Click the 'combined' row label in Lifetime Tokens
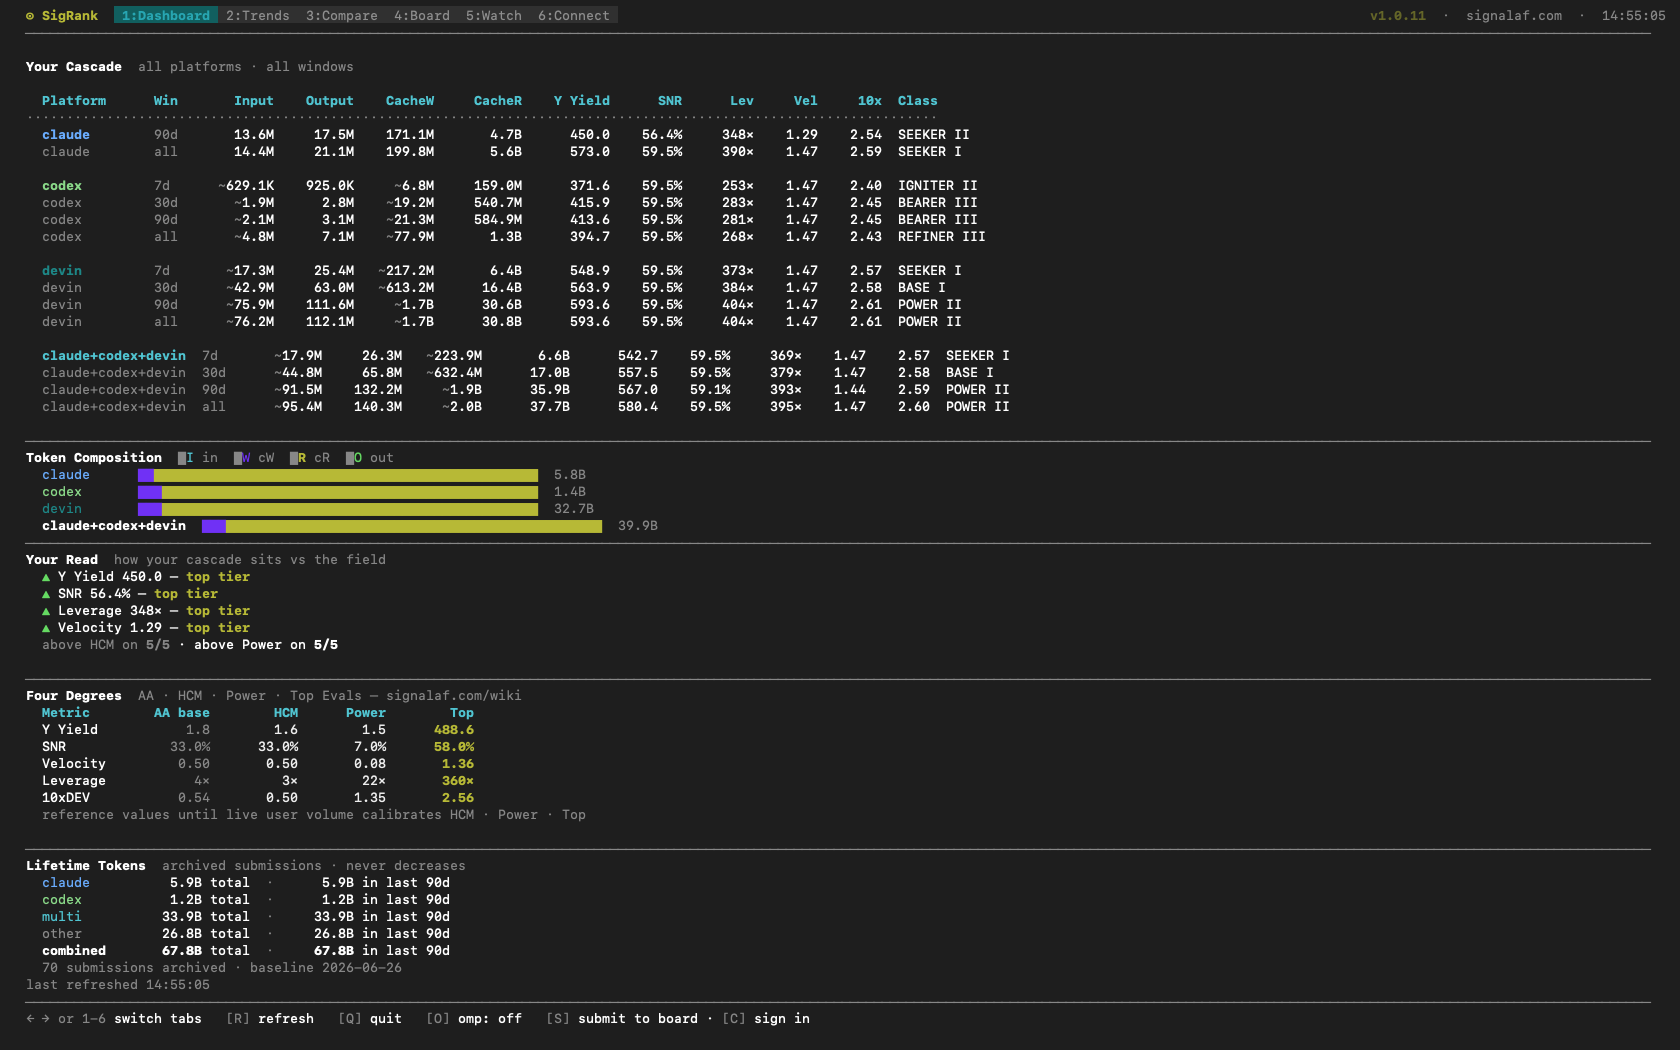Image resolution: width=1680 pixels, height=1050 pixels. point(74,951)
